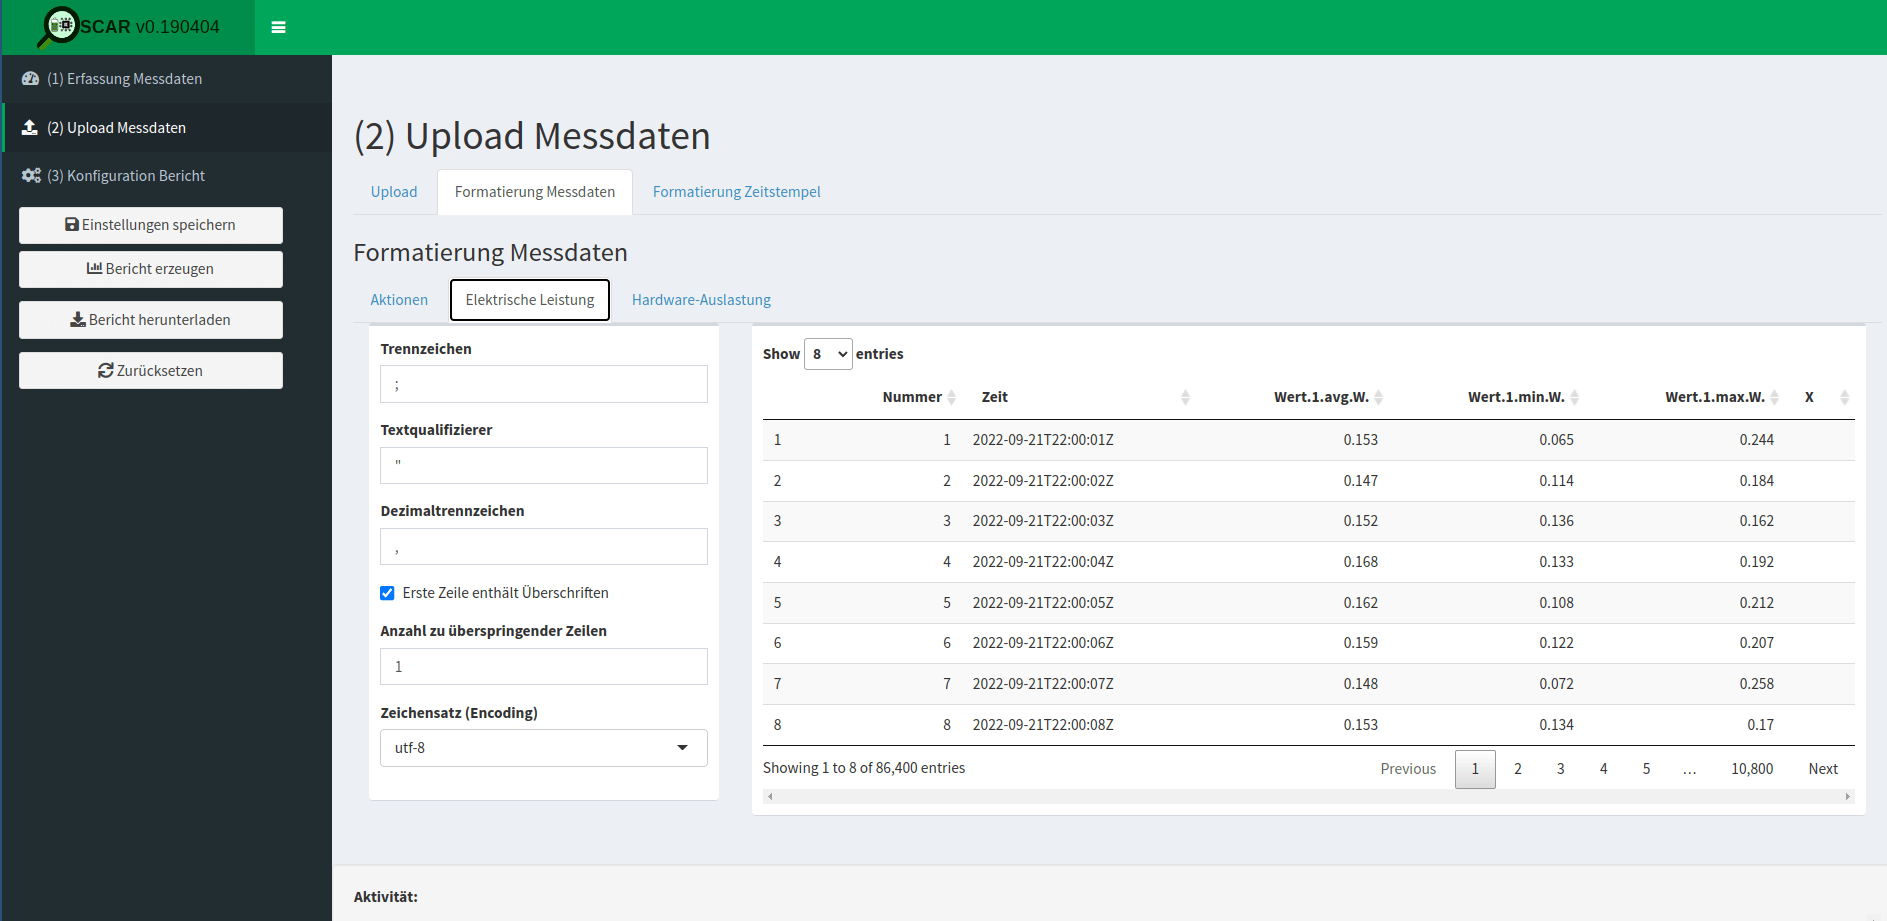Uncheck Erste Zeile enthält Überschriften
This screenshot has width=1887, height=921.
pyautogui.click(x=387, y=593)
